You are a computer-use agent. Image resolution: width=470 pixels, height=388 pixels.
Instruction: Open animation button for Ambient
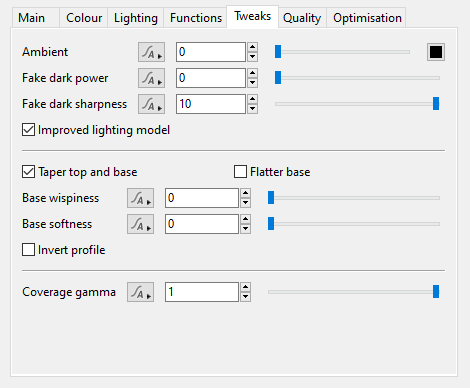[152, 52]
